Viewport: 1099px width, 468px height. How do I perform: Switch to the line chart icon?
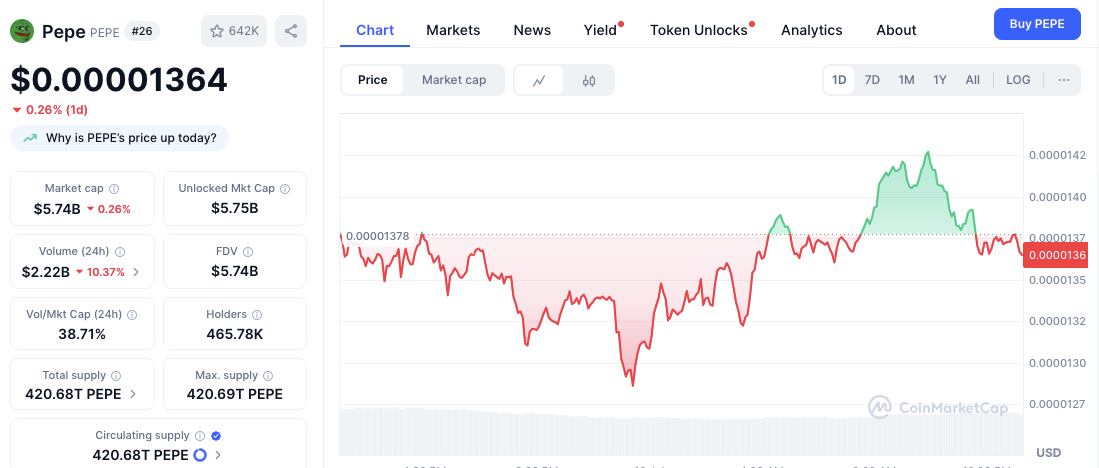click(x=539, y=81)
